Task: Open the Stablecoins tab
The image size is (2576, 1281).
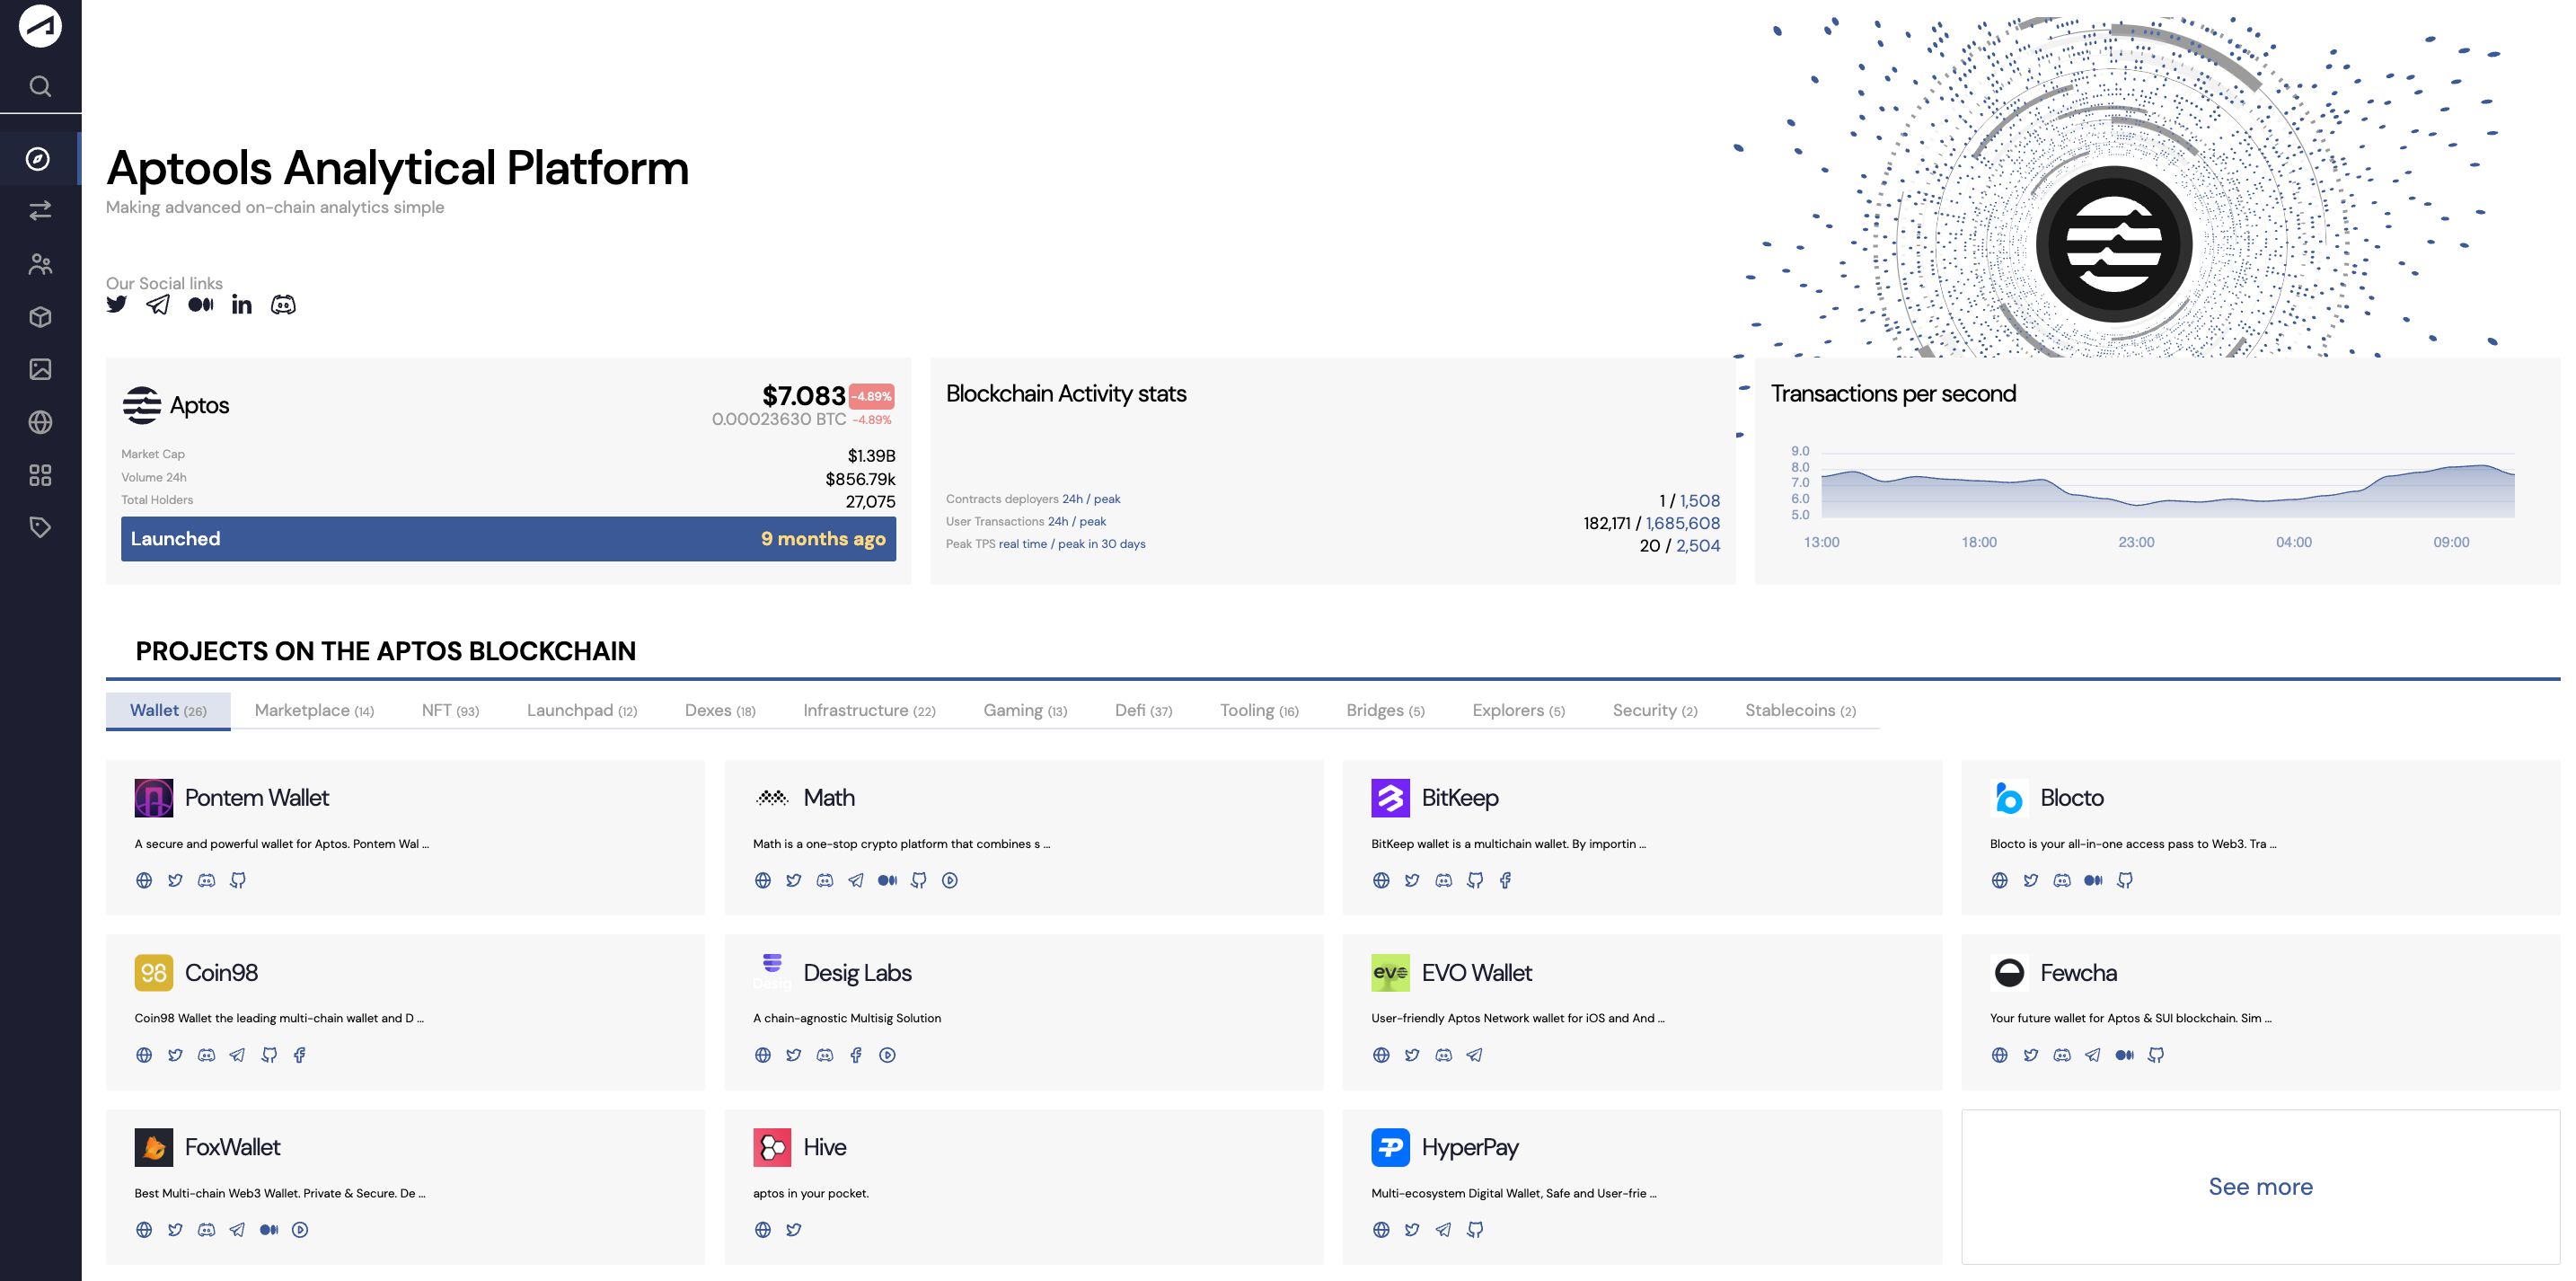Action: (1800, 710)
